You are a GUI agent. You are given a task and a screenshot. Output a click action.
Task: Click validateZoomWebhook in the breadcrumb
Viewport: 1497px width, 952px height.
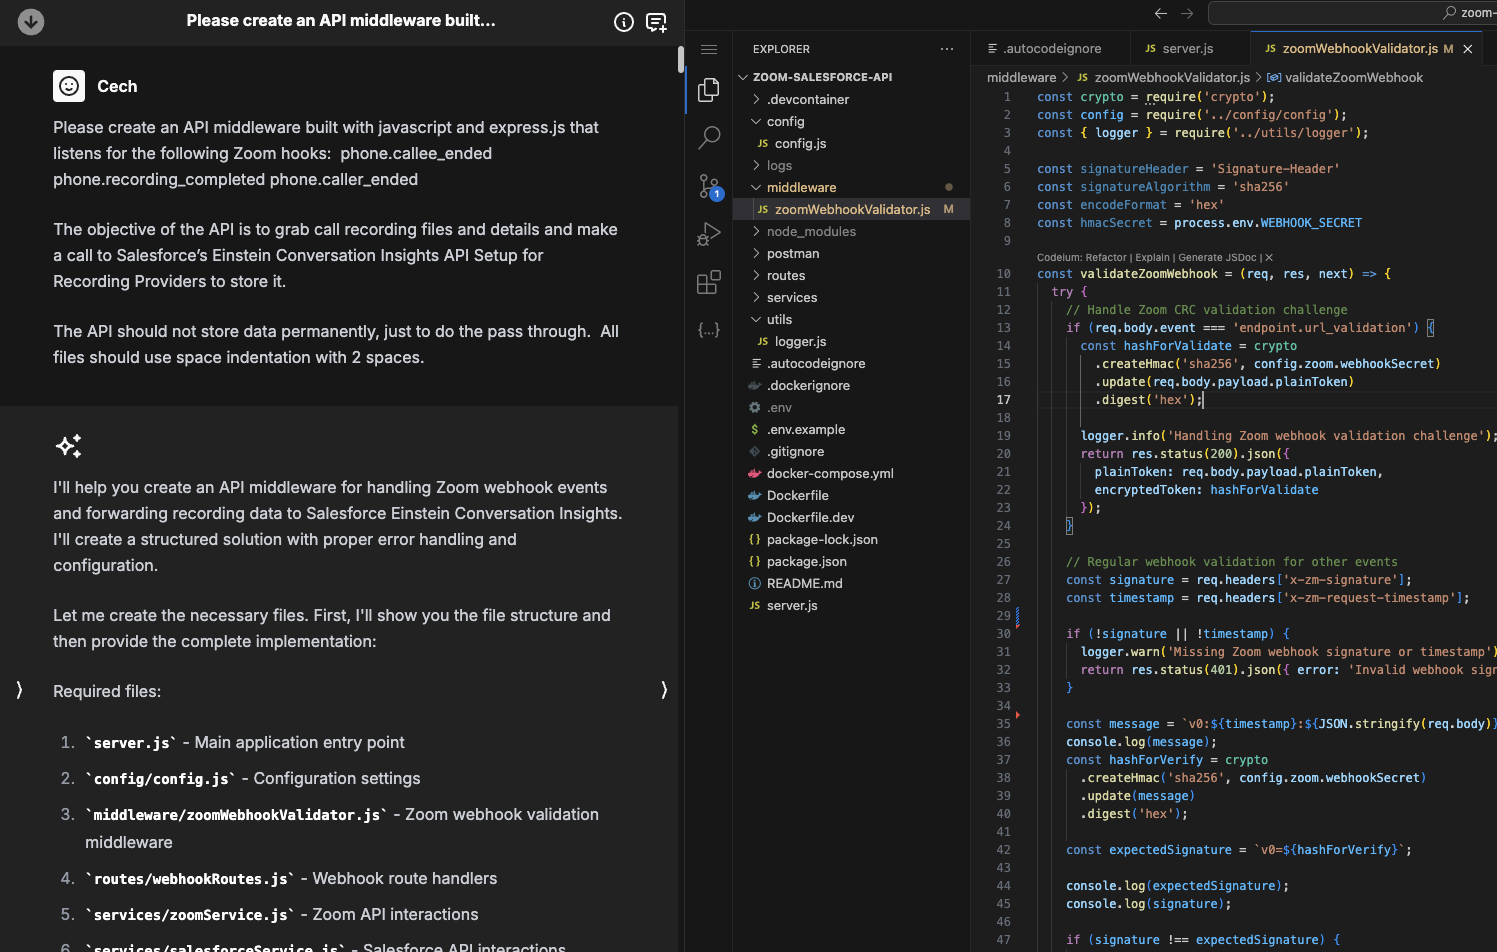pos(1354,77)
